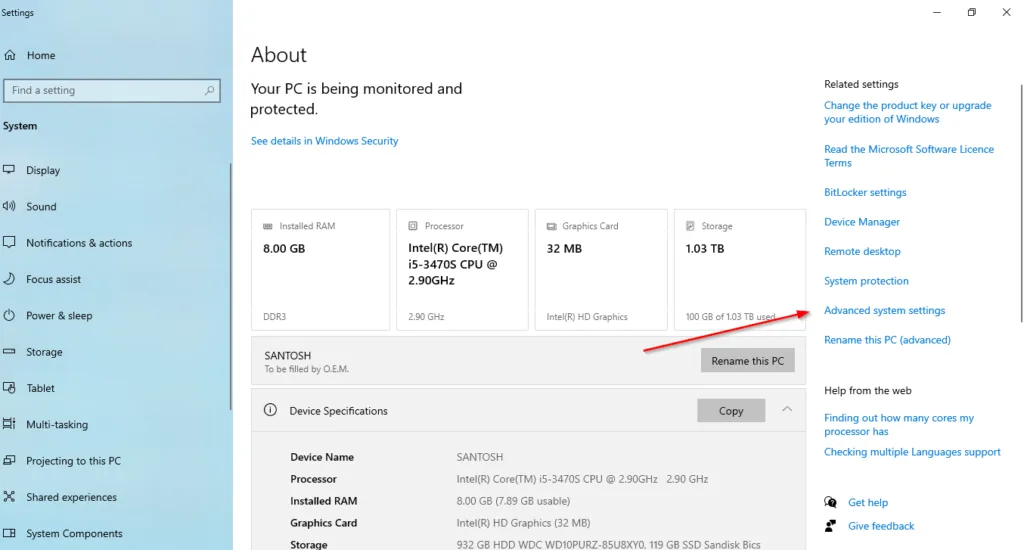Viewport: 1024px width, 550px height.
Task: Click the right-side vertical scrollbar
Action: pyautogui.click(x=1019, y=200)
